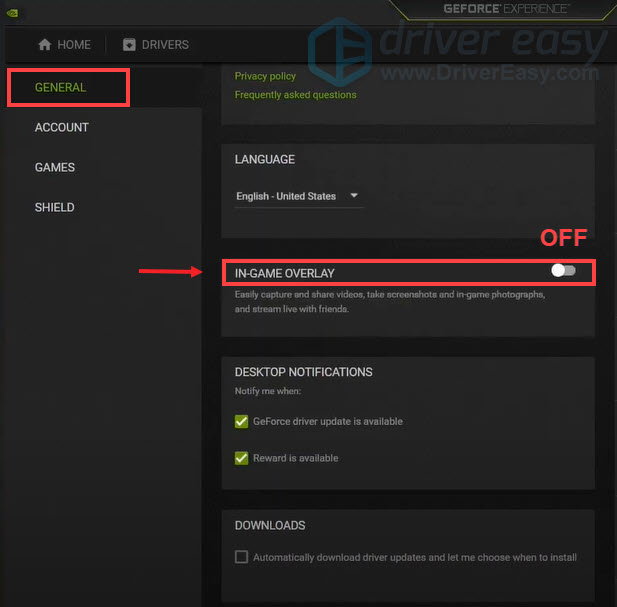Uncheck Reward is available notification
The height and width of the screenshot is (607, 617).
pyautogui.click(x=241, y=458)
